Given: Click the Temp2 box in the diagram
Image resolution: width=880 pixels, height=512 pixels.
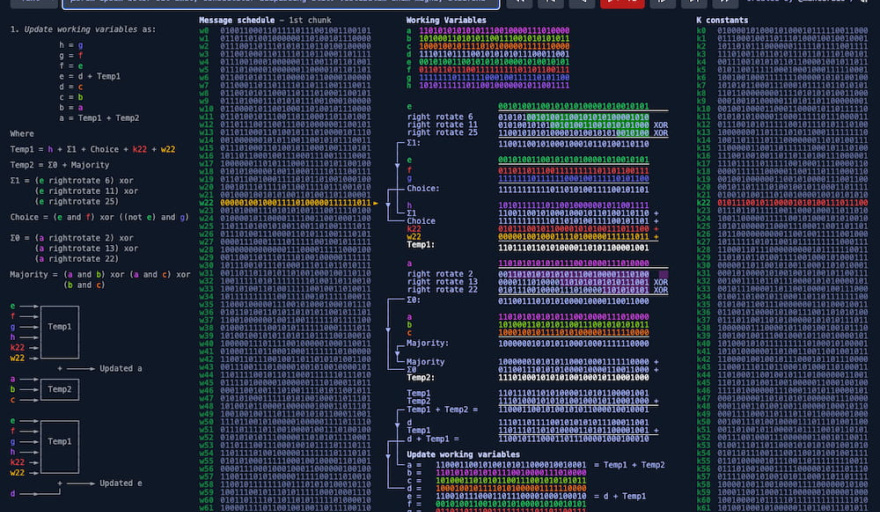Looking at the screenshot, I should click(60, 389).
